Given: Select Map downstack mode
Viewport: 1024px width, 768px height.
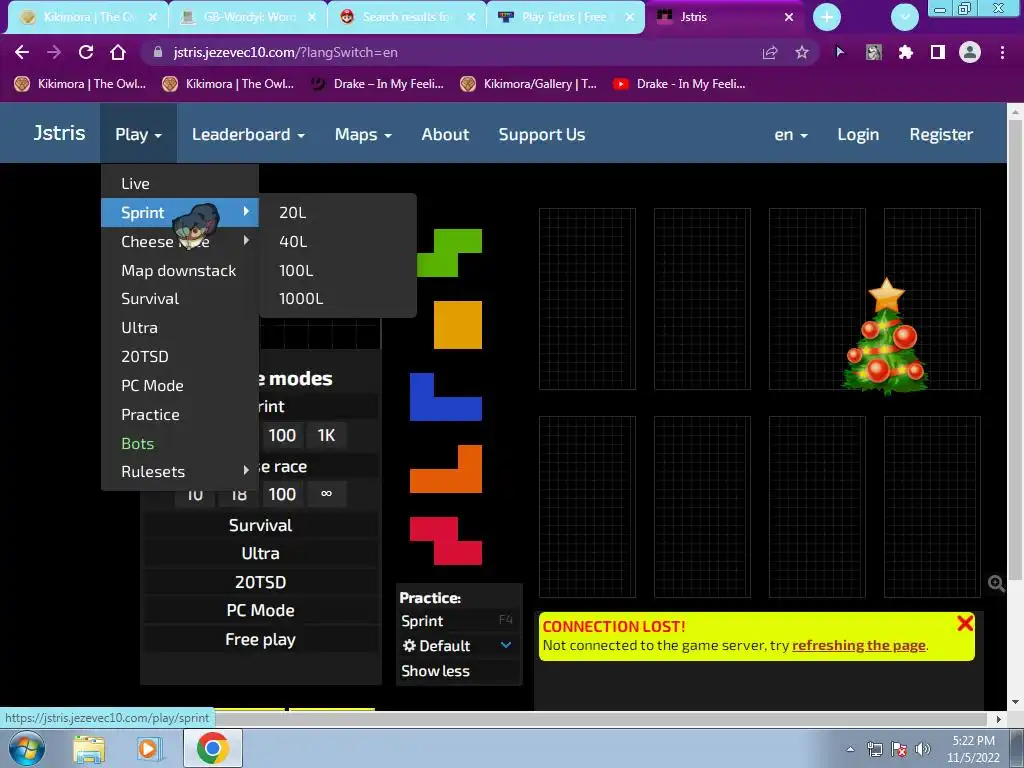Looking at the screenshot, I should 180,270.
